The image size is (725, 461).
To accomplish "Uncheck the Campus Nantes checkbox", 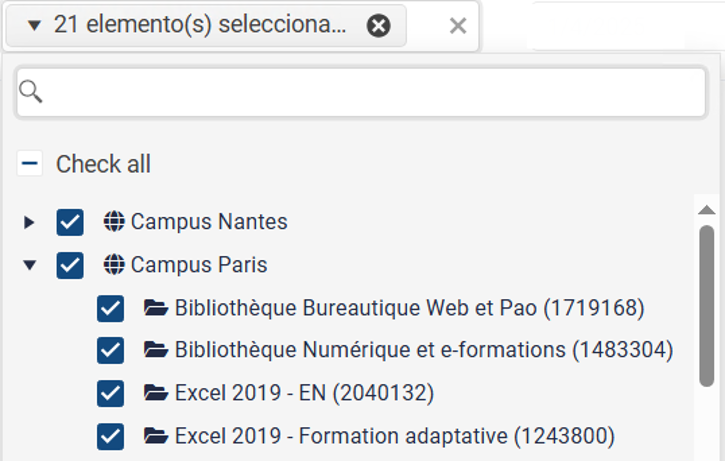I will (70, 222).
